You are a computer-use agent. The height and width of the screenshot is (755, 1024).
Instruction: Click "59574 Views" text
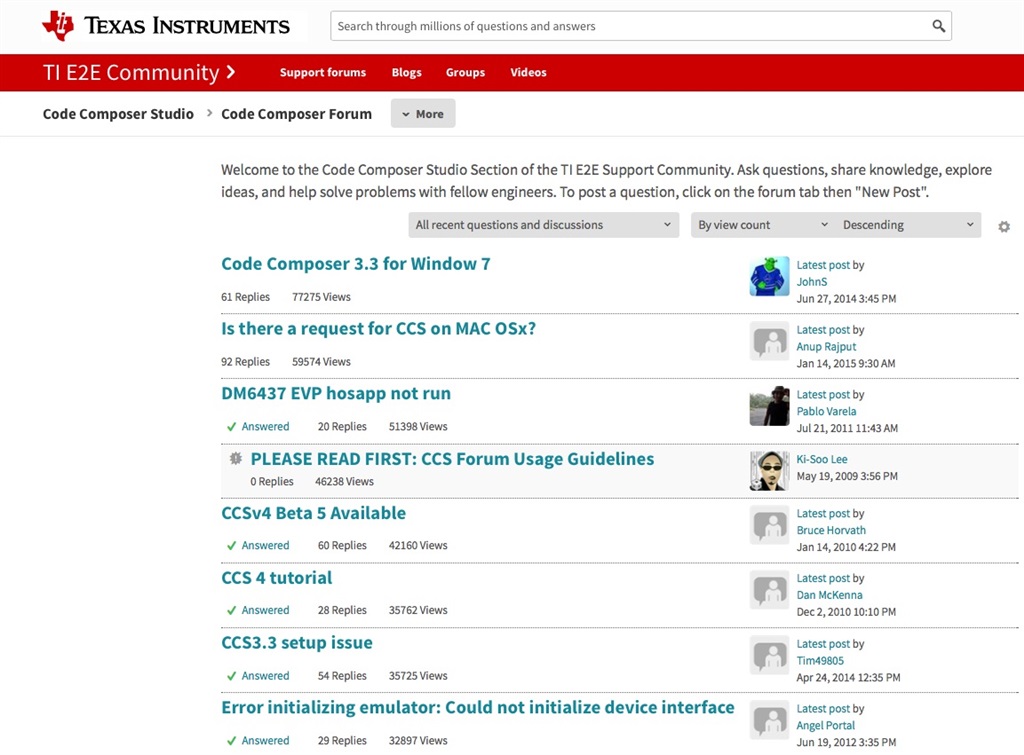click(321, 362)
